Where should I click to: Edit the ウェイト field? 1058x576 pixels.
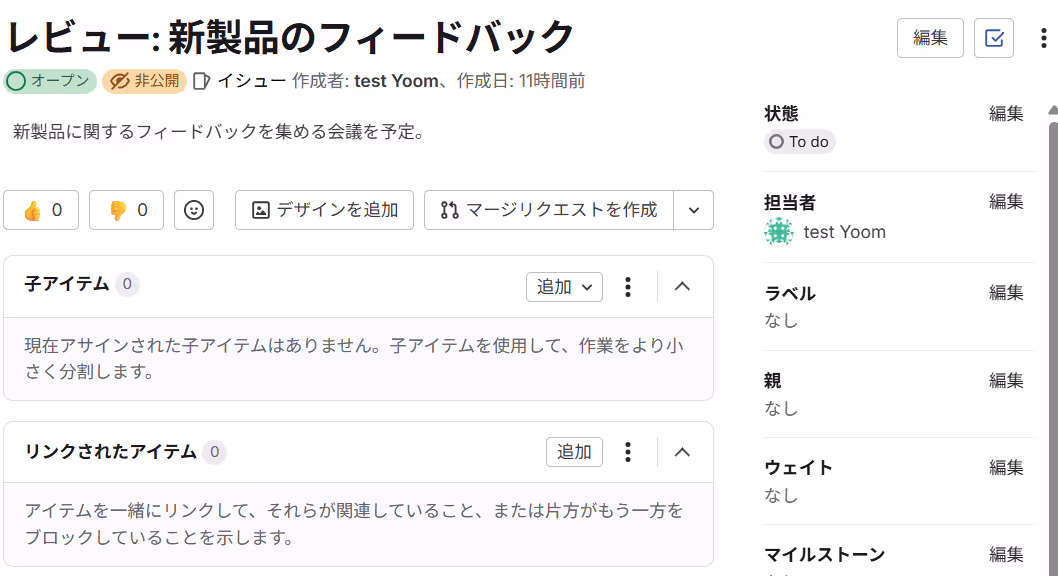coord(1006,467)
